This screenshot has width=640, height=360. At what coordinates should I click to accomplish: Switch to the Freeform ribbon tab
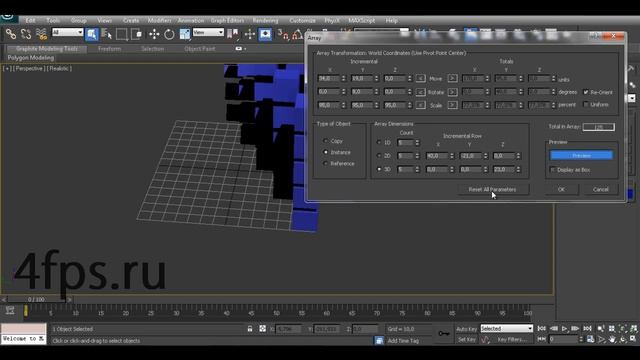[109, 49]
